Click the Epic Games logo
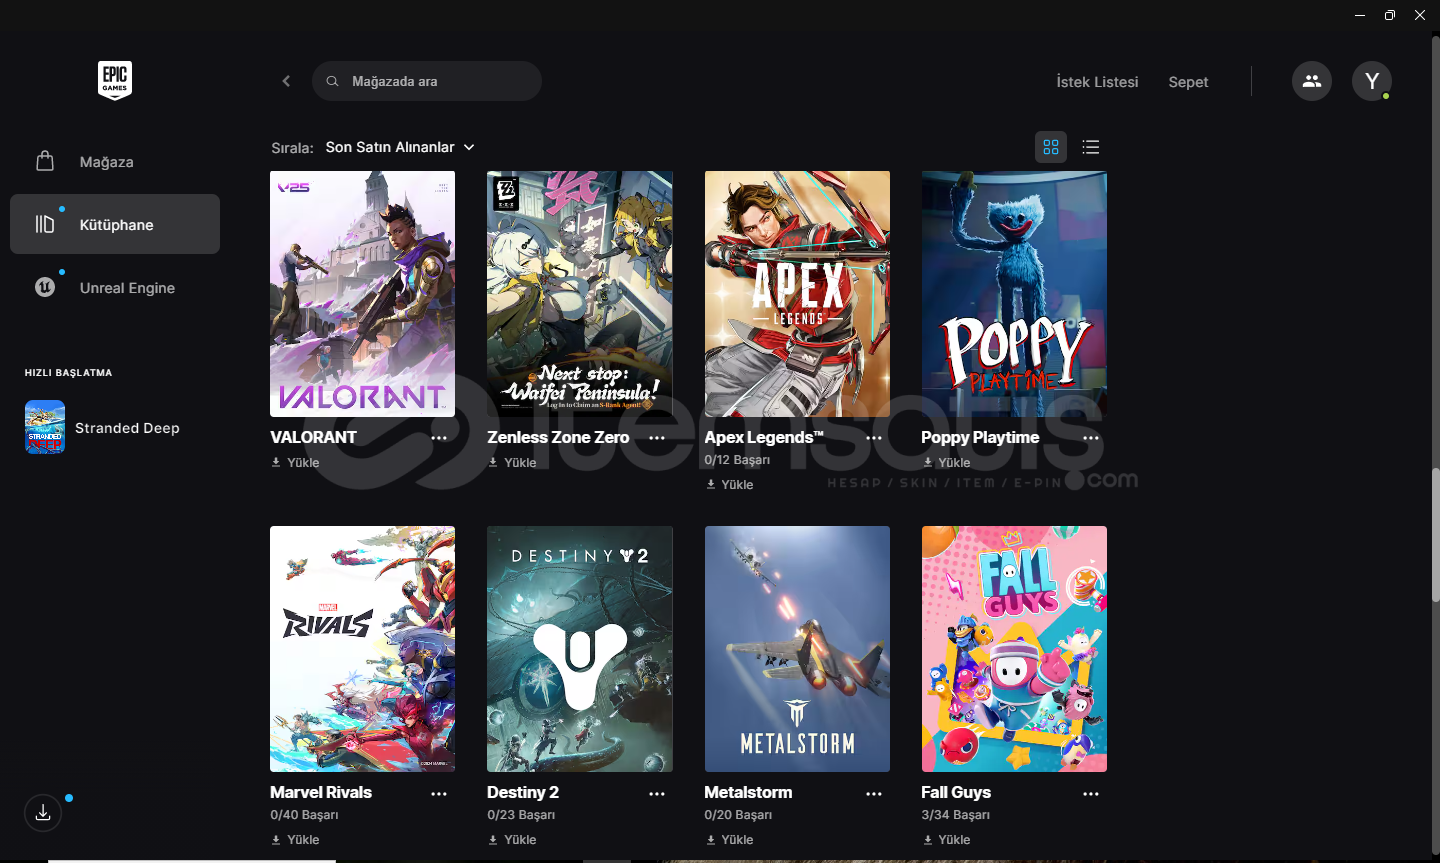This screenshot has height=863, width=1440. pos(115,81)
